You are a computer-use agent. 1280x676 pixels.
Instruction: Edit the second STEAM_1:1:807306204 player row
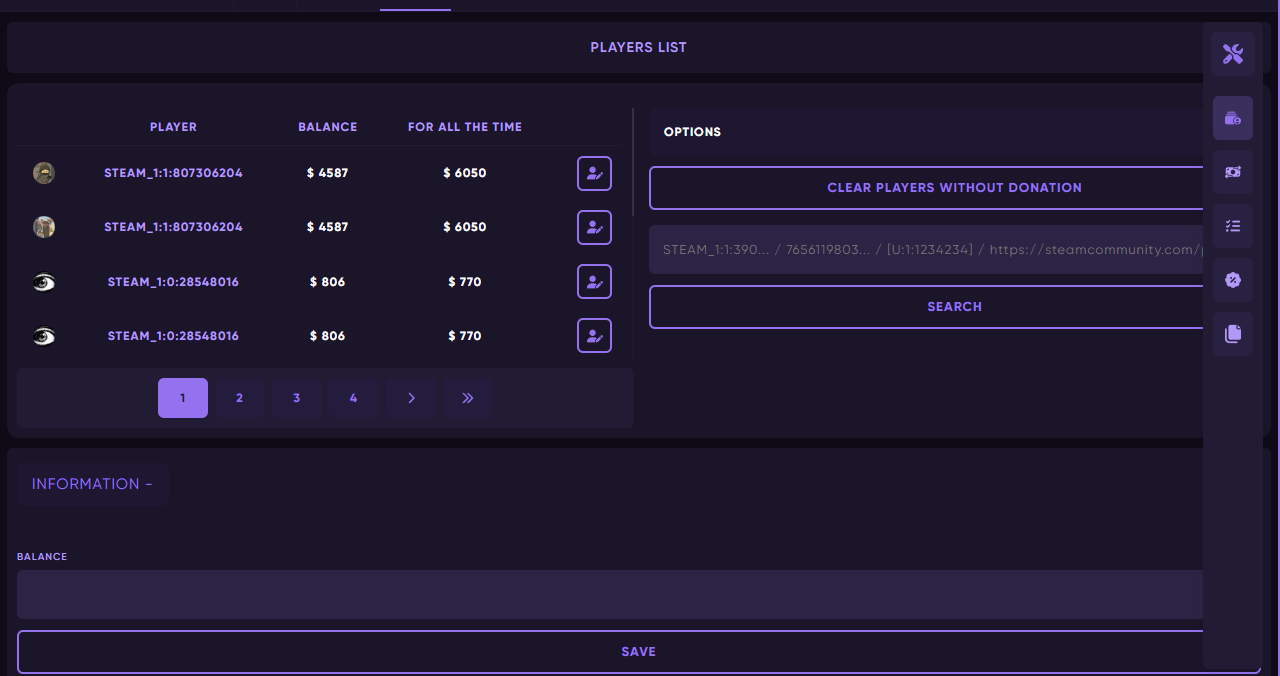594,227
